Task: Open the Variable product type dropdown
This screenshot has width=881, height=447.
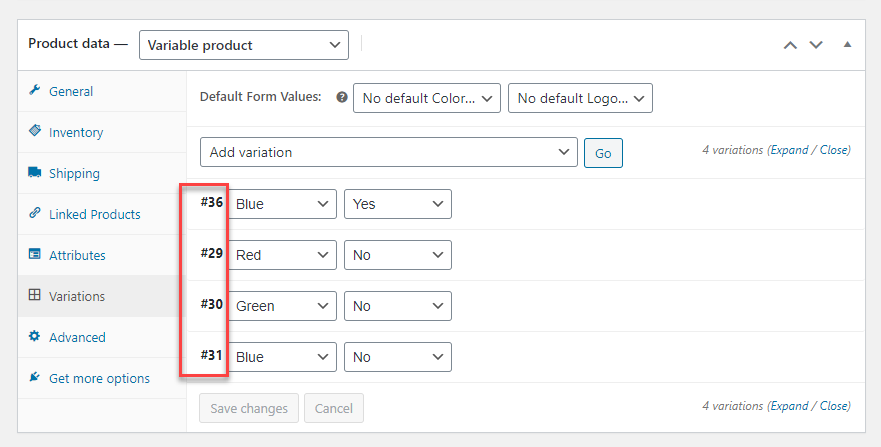Action: coord(244,45)
